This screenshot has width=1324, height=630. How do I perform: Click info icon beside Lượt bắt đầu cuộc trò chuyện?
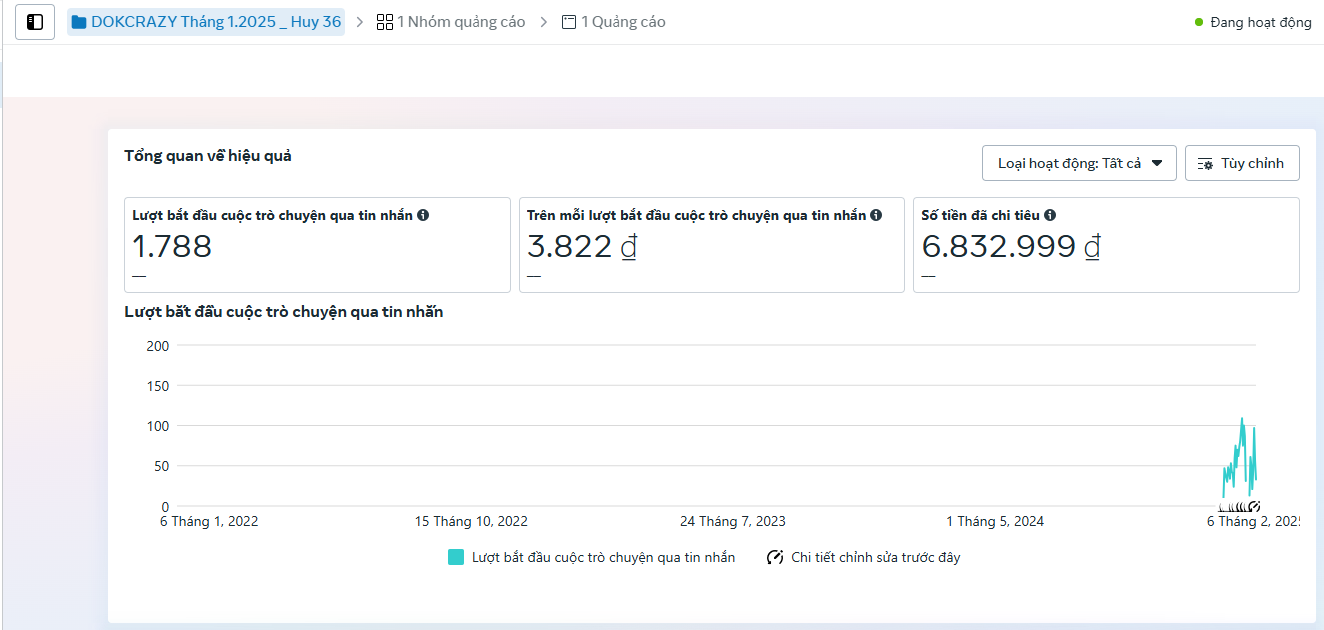423,215
